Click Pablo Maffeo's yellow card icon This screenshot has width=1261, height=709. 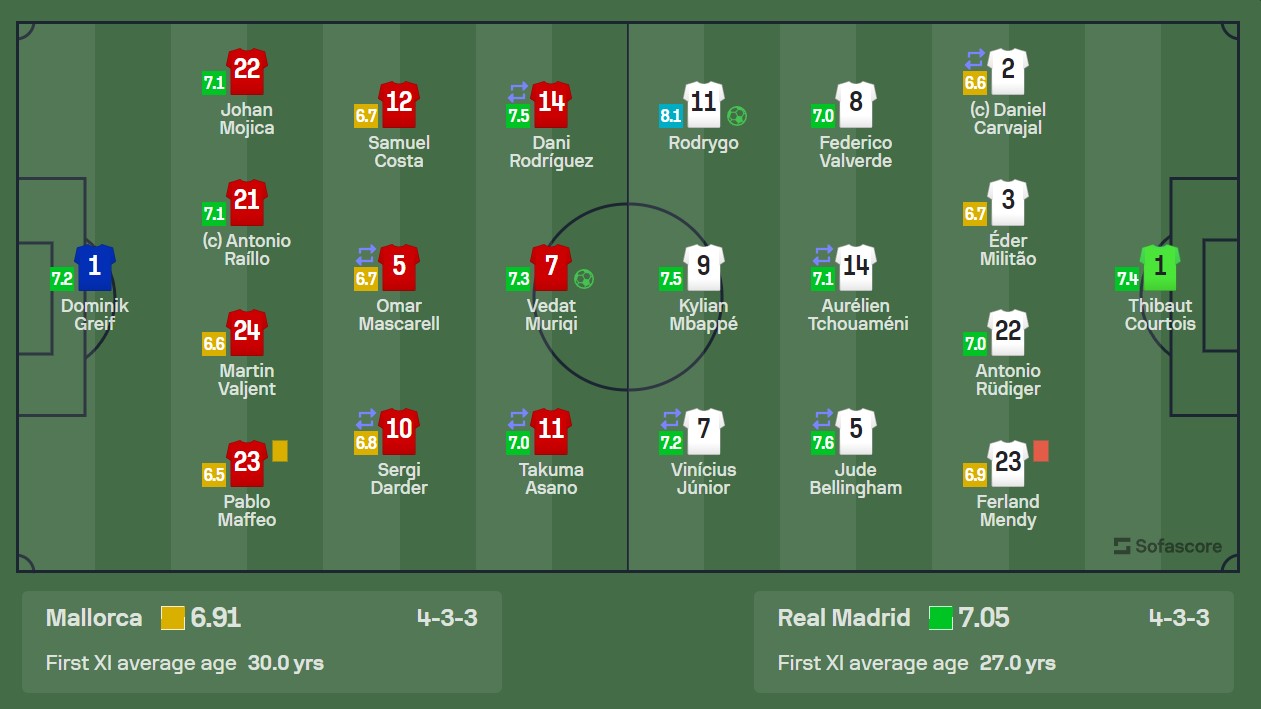coord(280,451)
